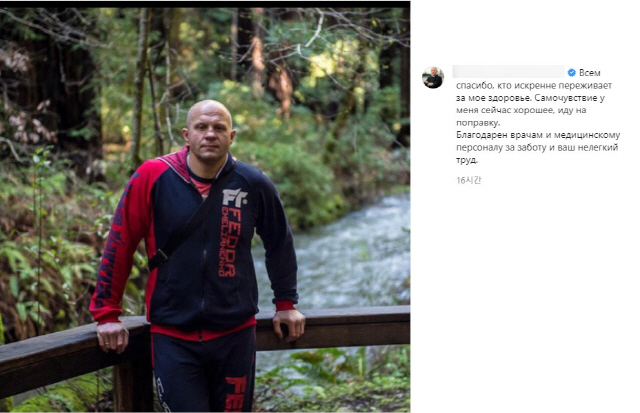Click the red FEDOR lettering on the jacket
The height and width of the screenshot is (413, 640).
pos(230,242)
